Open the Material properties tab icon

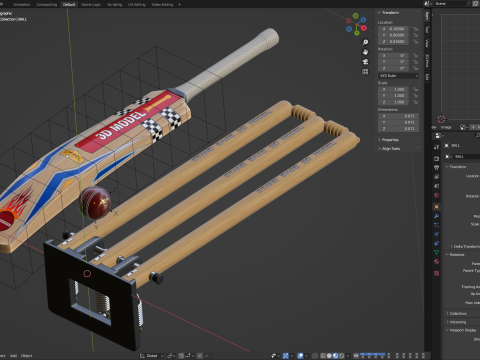point(436,262)
